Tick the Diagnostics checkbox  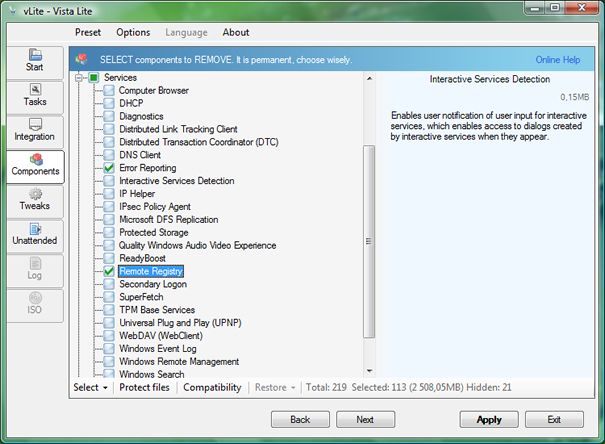[x=109, y=116]
